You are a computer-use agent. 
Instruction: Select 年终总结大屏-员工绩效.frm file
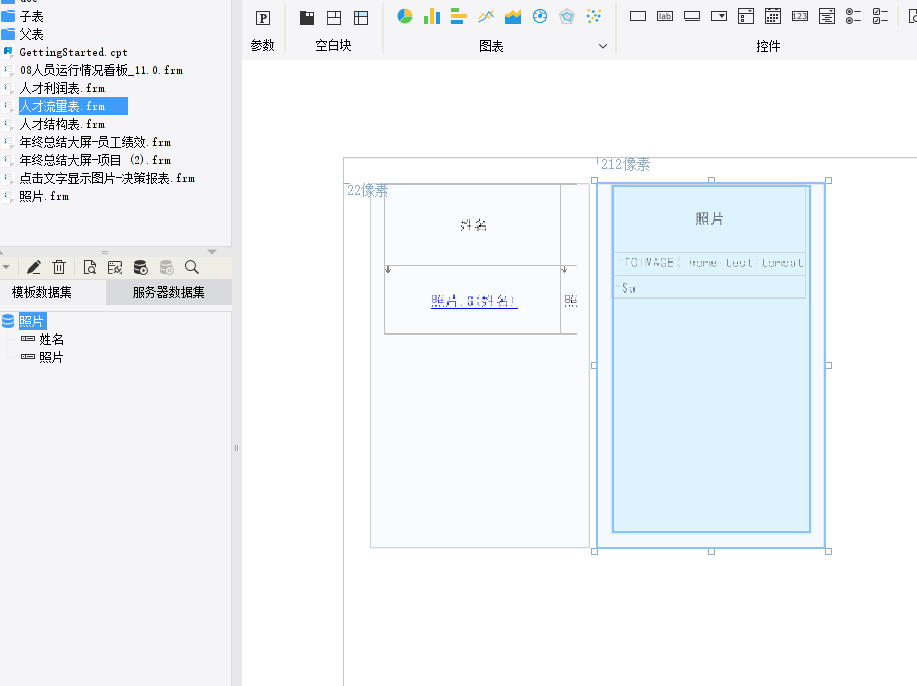click(x=95, y=142)
